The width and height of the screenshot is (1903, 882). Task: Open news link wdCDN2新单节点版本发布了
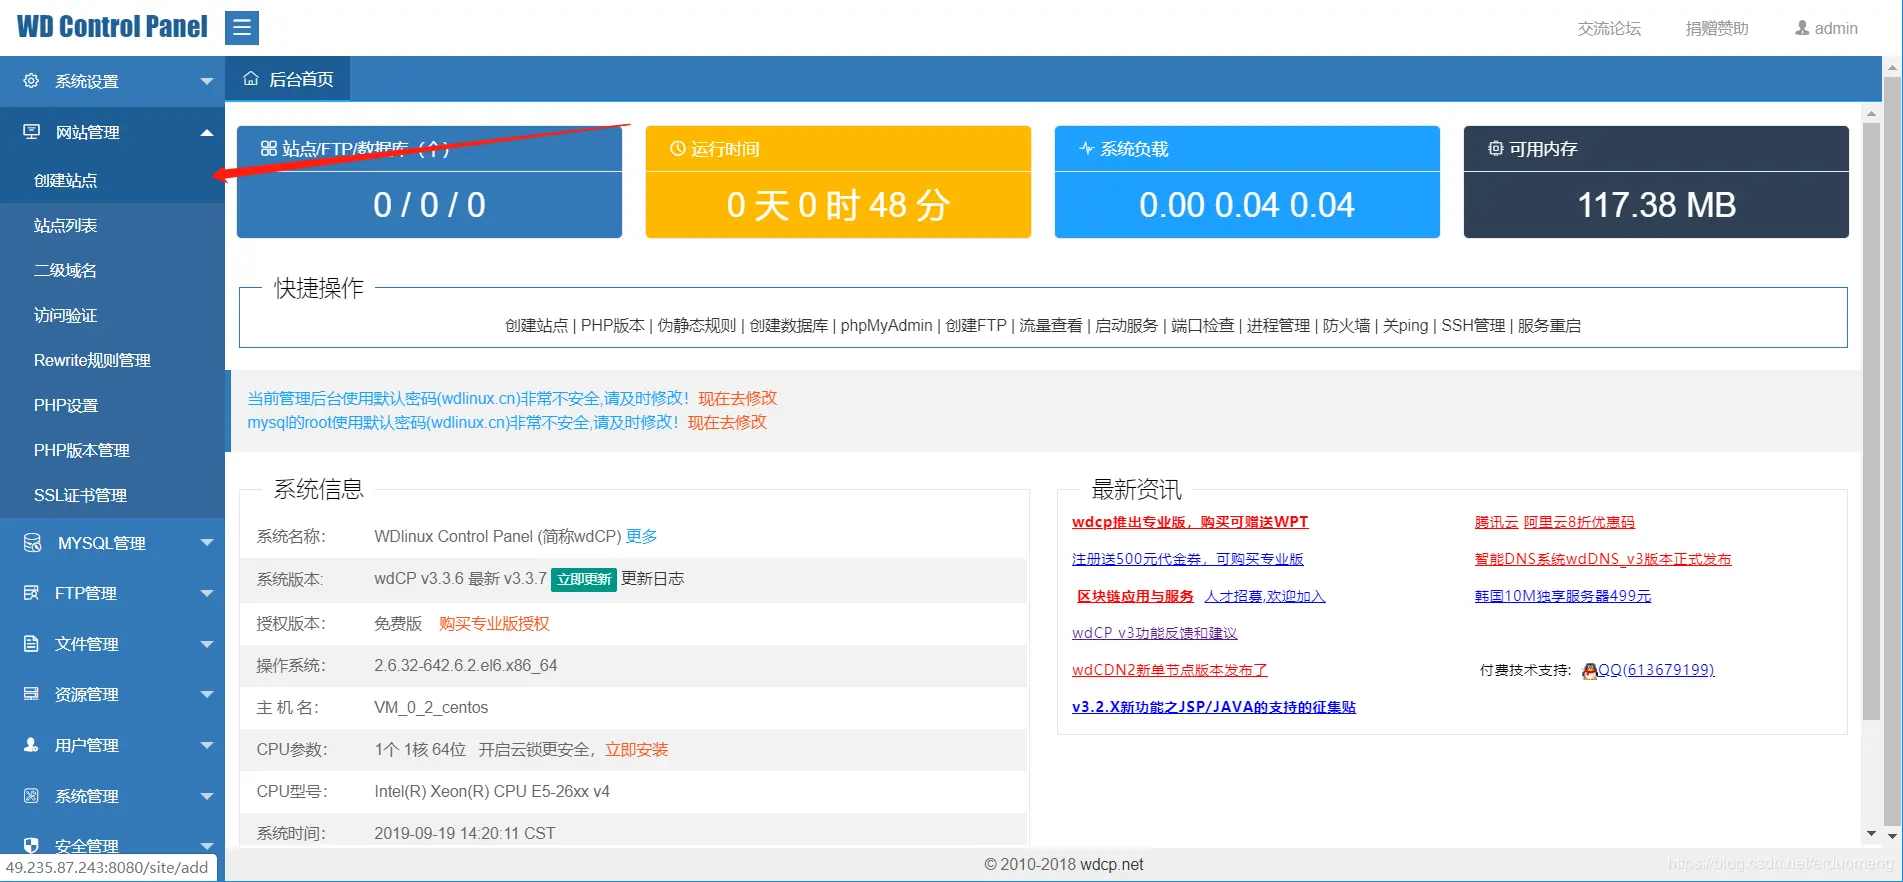1170,670
